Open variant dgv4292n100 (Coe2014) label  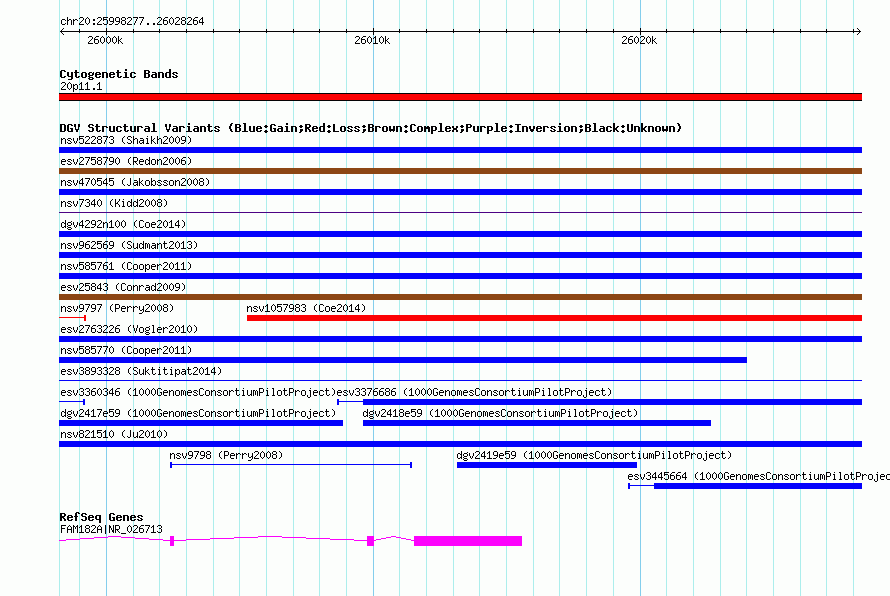point(123,224)
